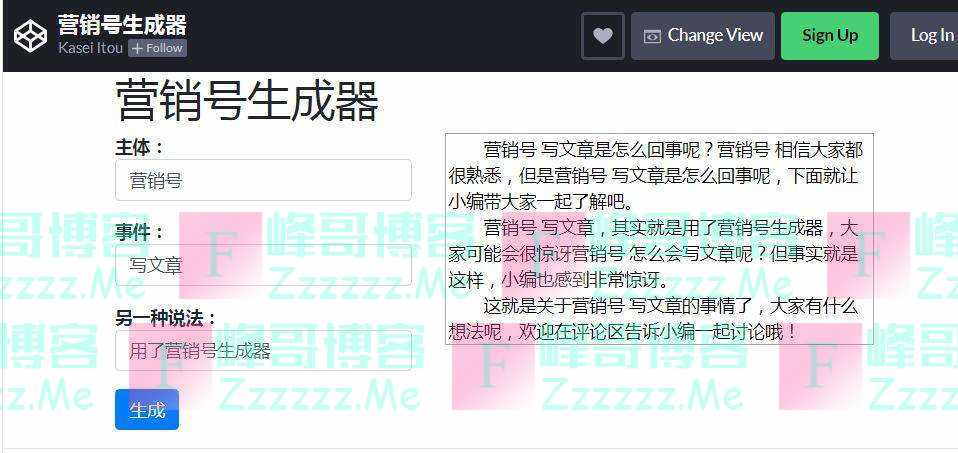Click the green Sign Up button

[x=830, y=36]
